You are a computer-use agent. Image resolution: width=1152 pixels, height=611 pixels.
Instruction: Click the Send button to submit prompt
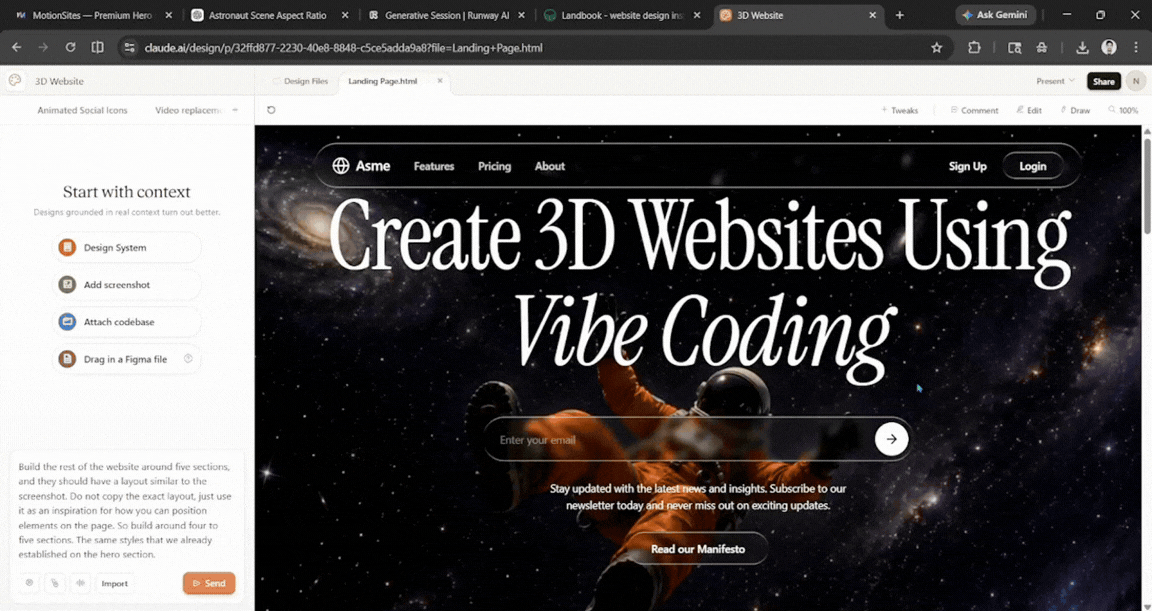click(x=209, y=582)
